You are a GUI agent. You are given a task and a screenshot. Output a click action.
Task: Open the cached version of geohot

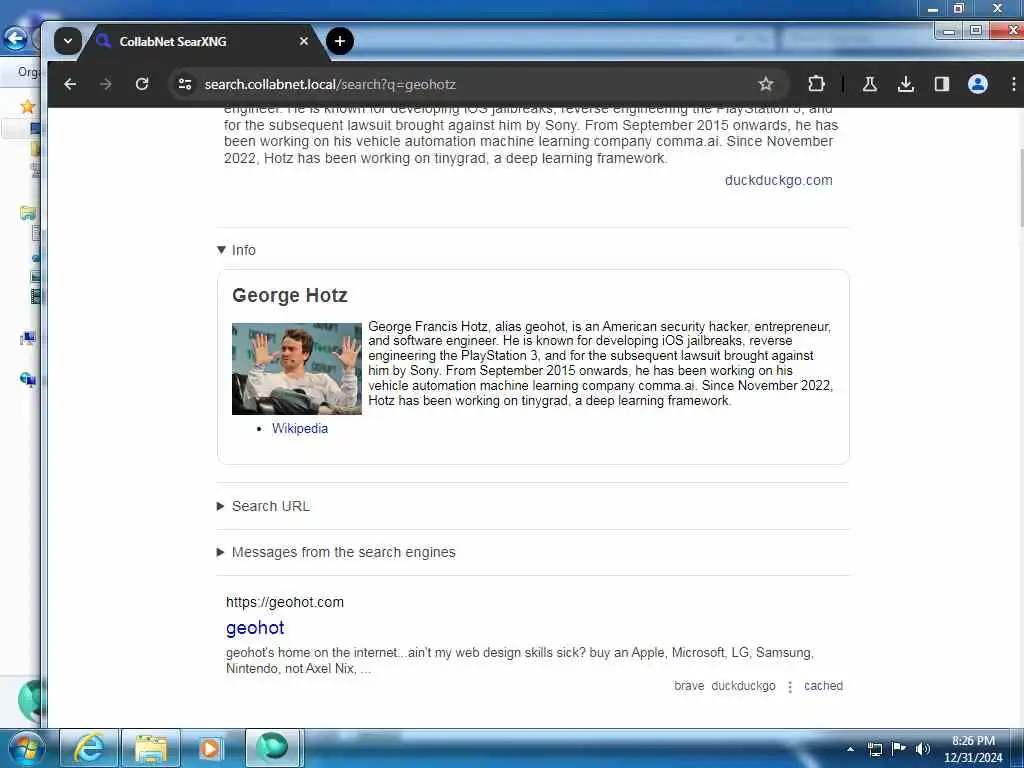(x=823, y=686)
